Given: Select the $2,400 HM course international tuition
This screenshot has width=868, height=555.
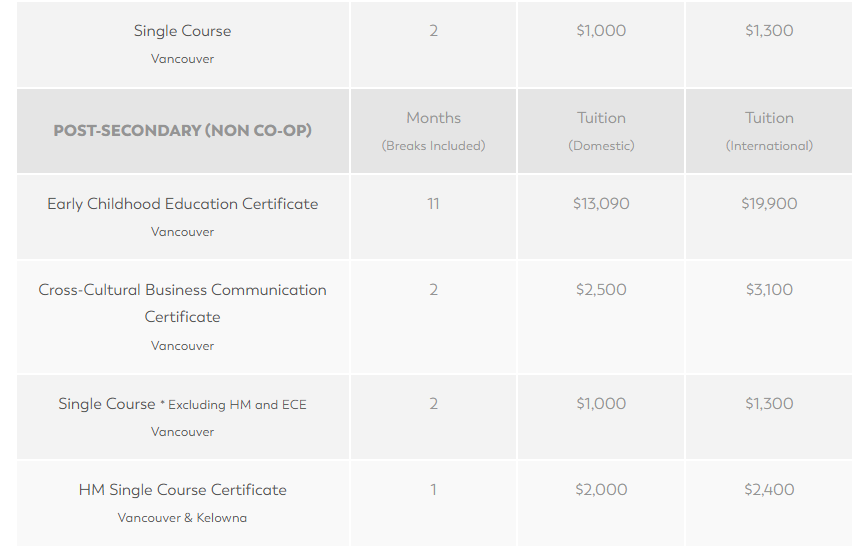Looking at the screenshot, I should [769, 490].
